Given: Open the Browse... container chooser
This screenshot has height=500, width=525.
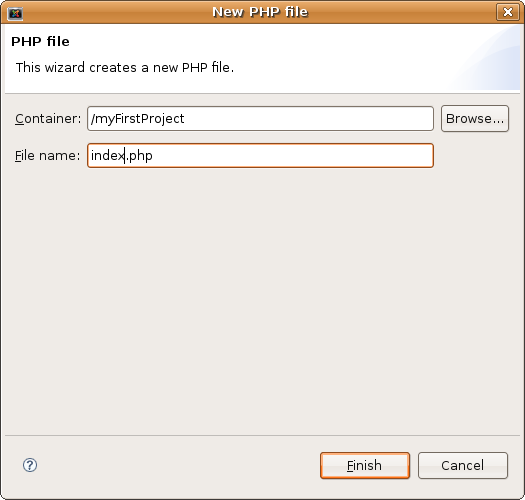Looking at the screenshot, I should (x=475, y=119).
